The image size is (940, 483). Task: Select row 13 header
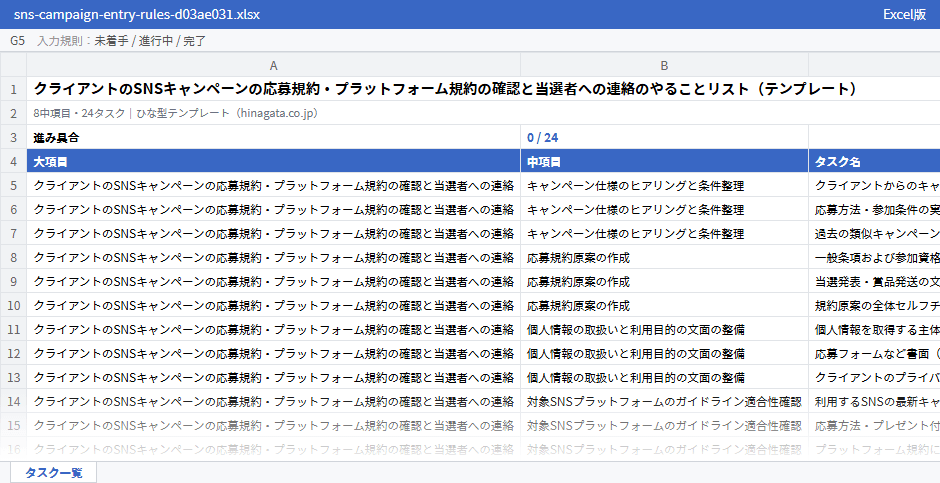pos(13,377)
